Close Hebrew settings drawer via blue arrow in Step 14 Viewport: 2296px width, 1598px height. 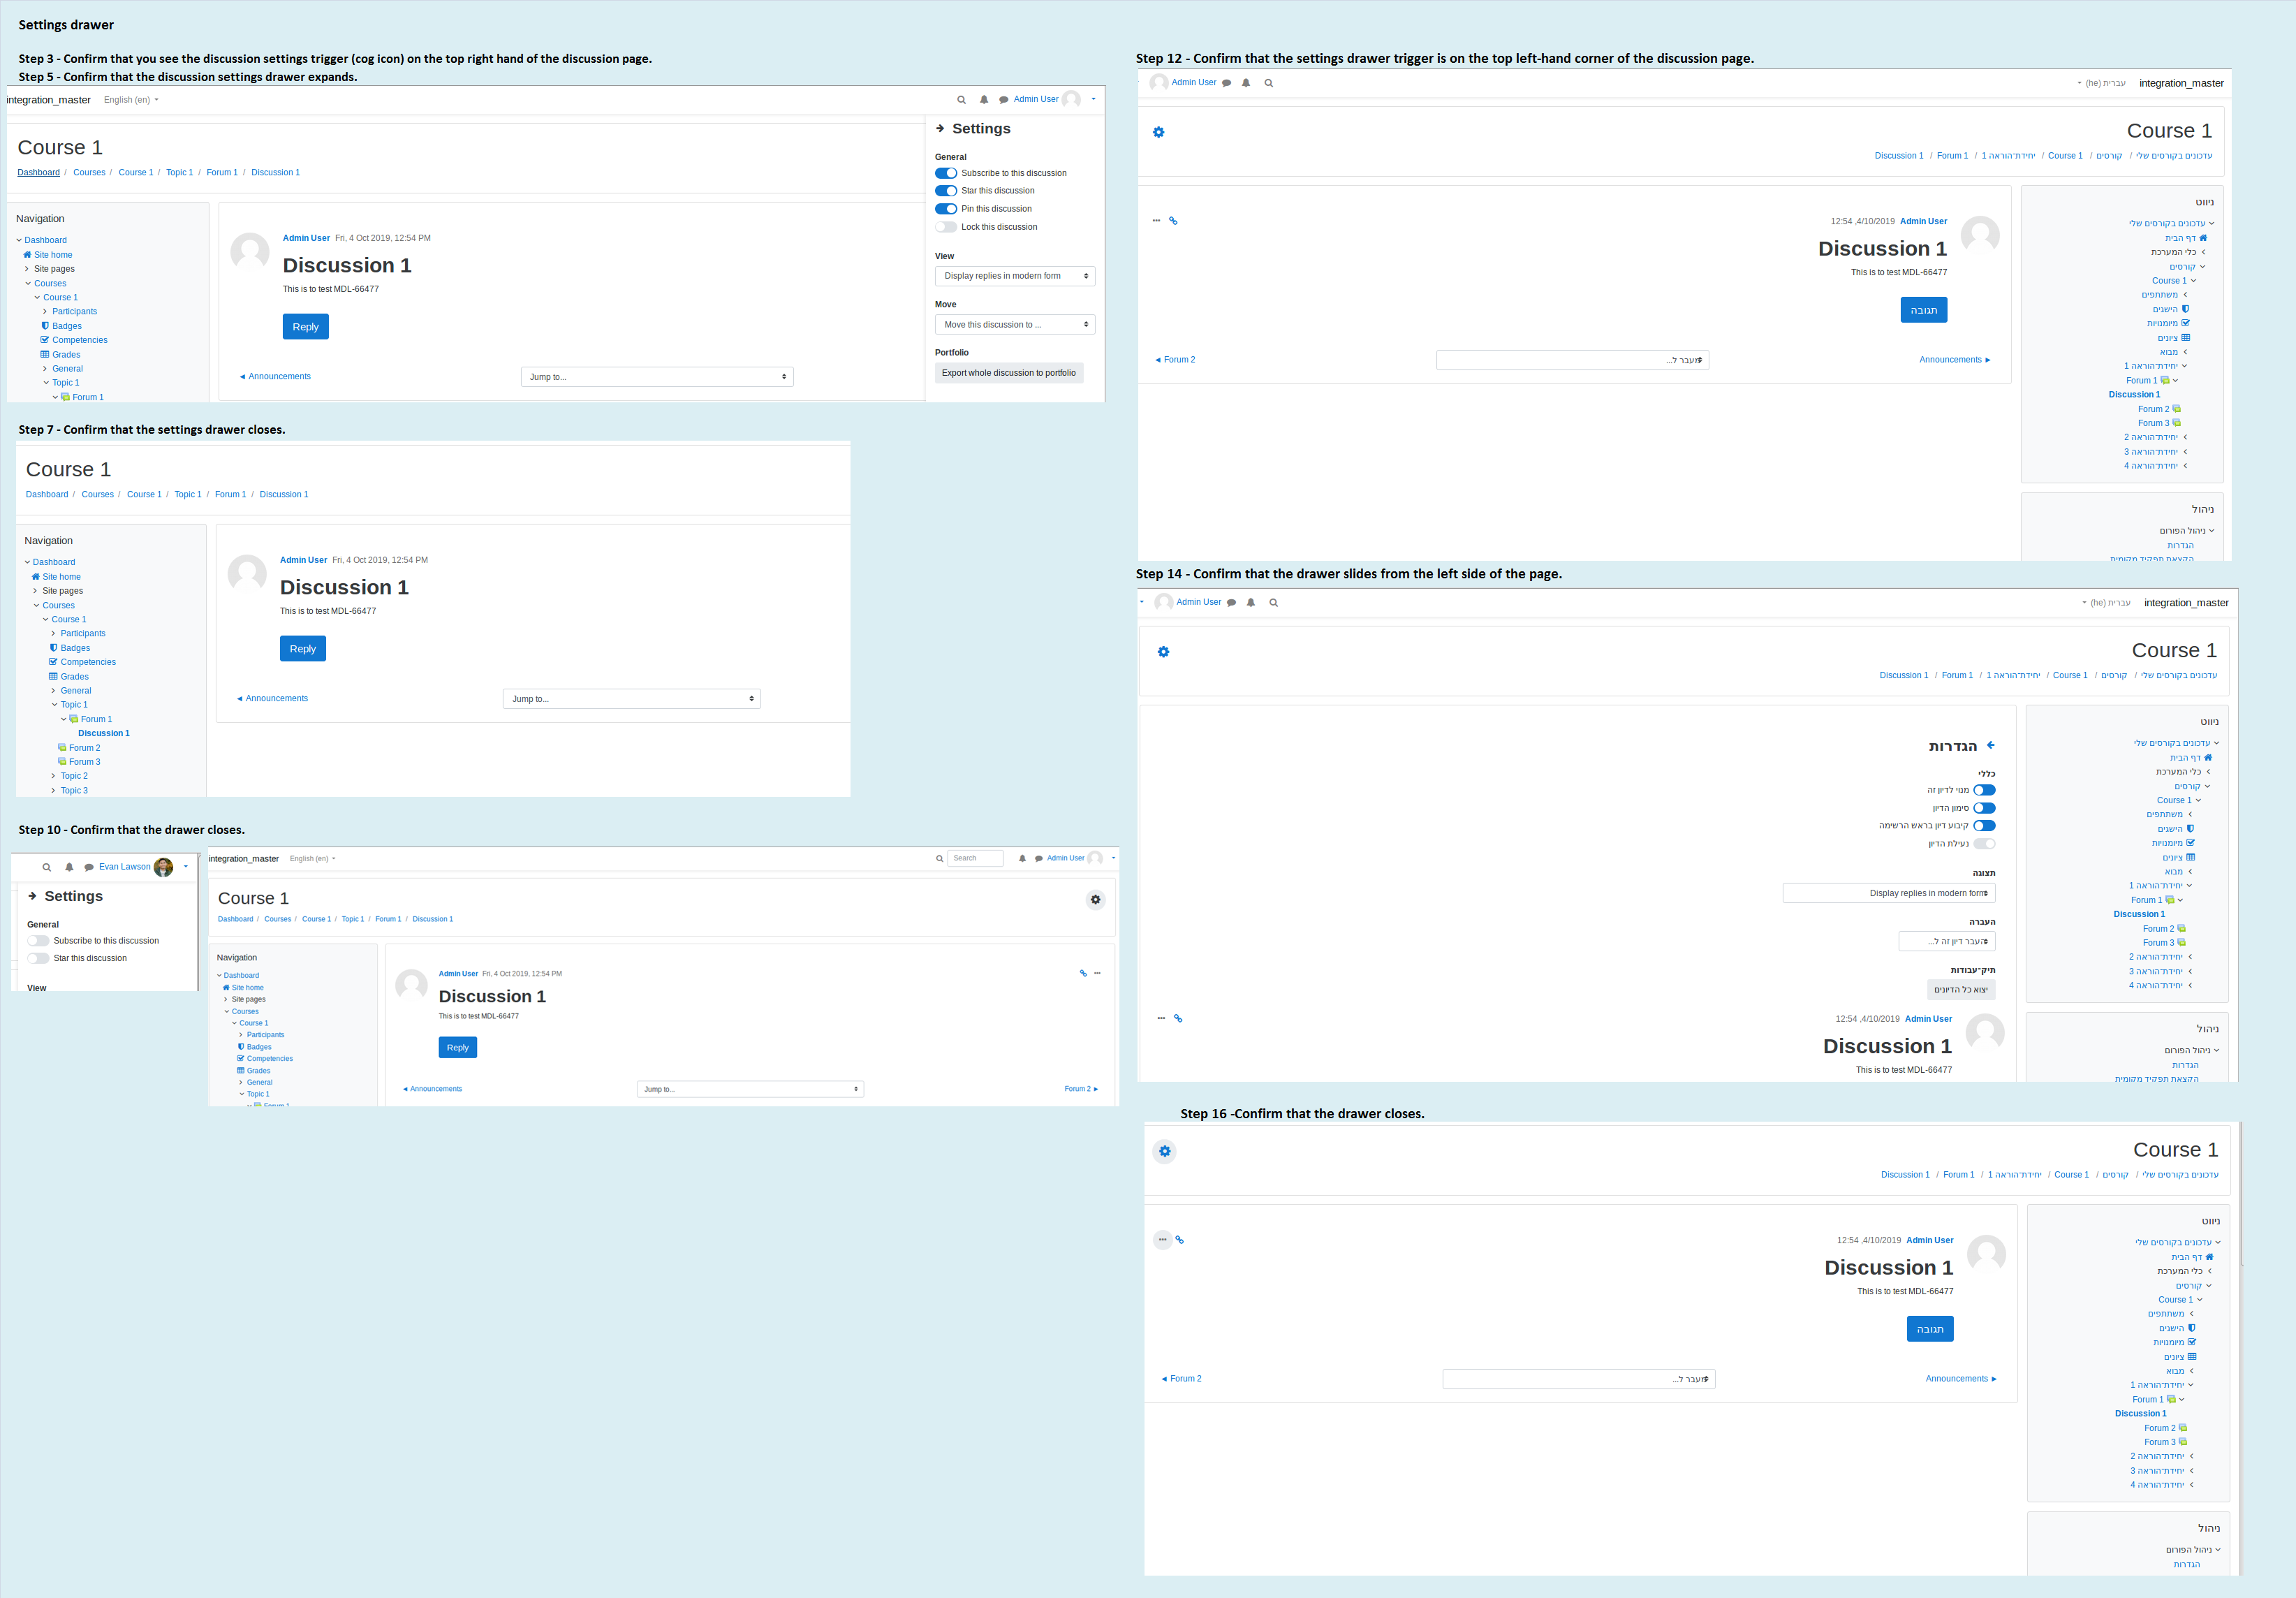[1990, 745]
